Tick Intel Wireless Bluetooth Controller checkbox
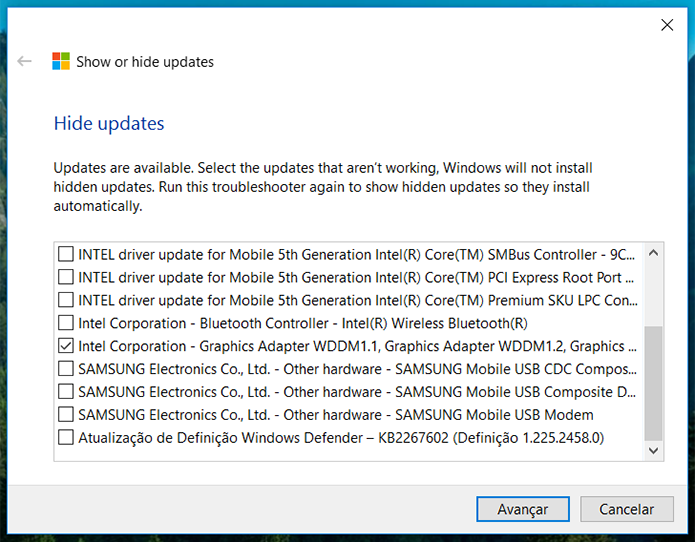Screen dimensions: 695x542 [x=66, y=323]
